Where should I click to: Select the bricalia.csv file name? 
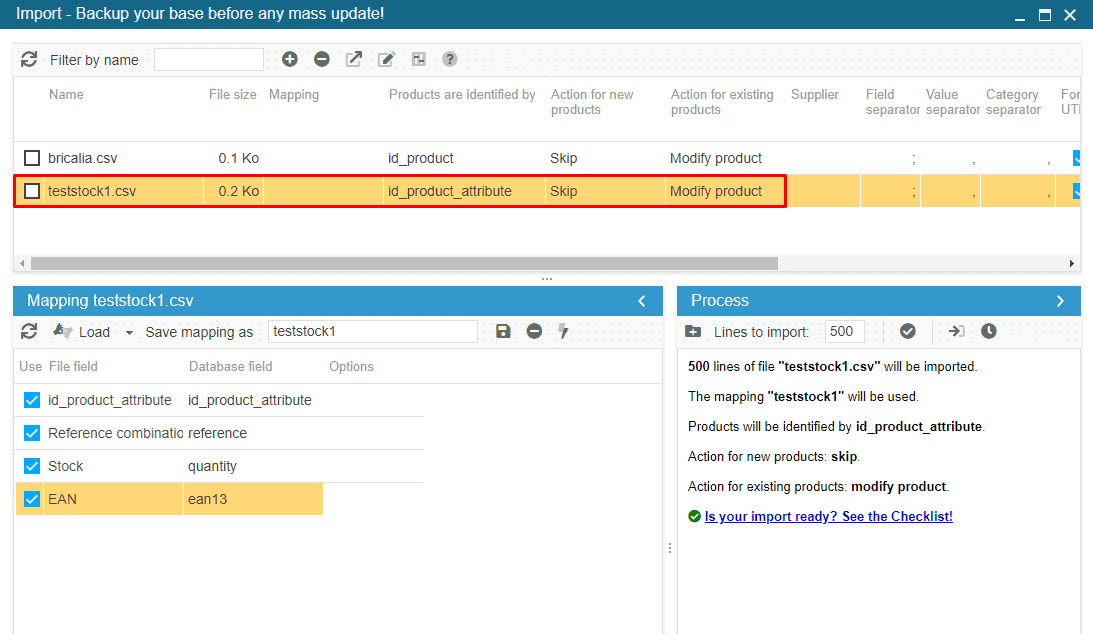click(x=82, y=158)
